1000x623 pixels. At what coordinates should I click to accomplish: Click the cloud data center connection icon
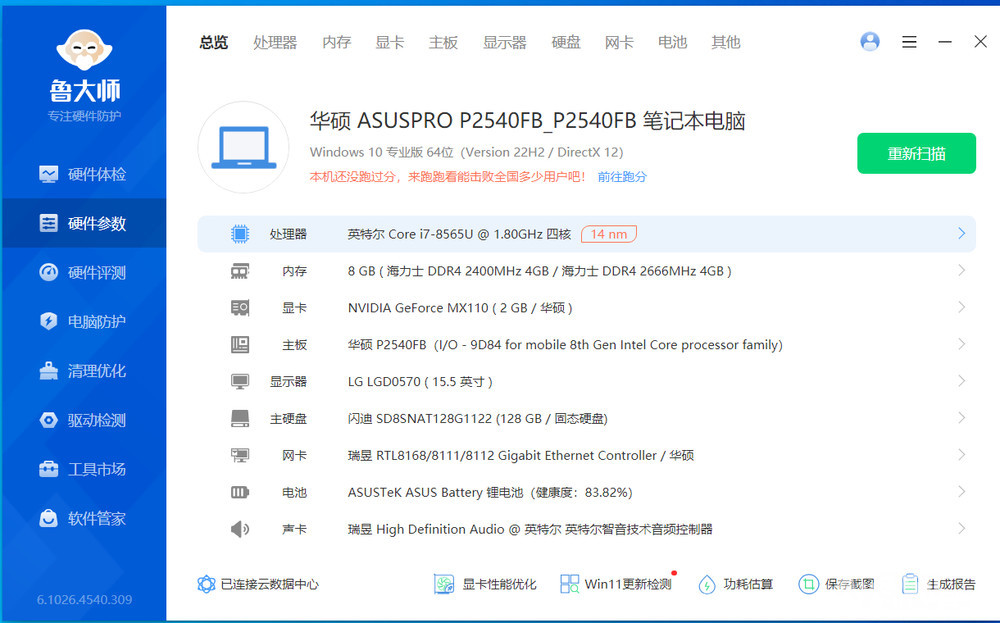pos(207,584)
